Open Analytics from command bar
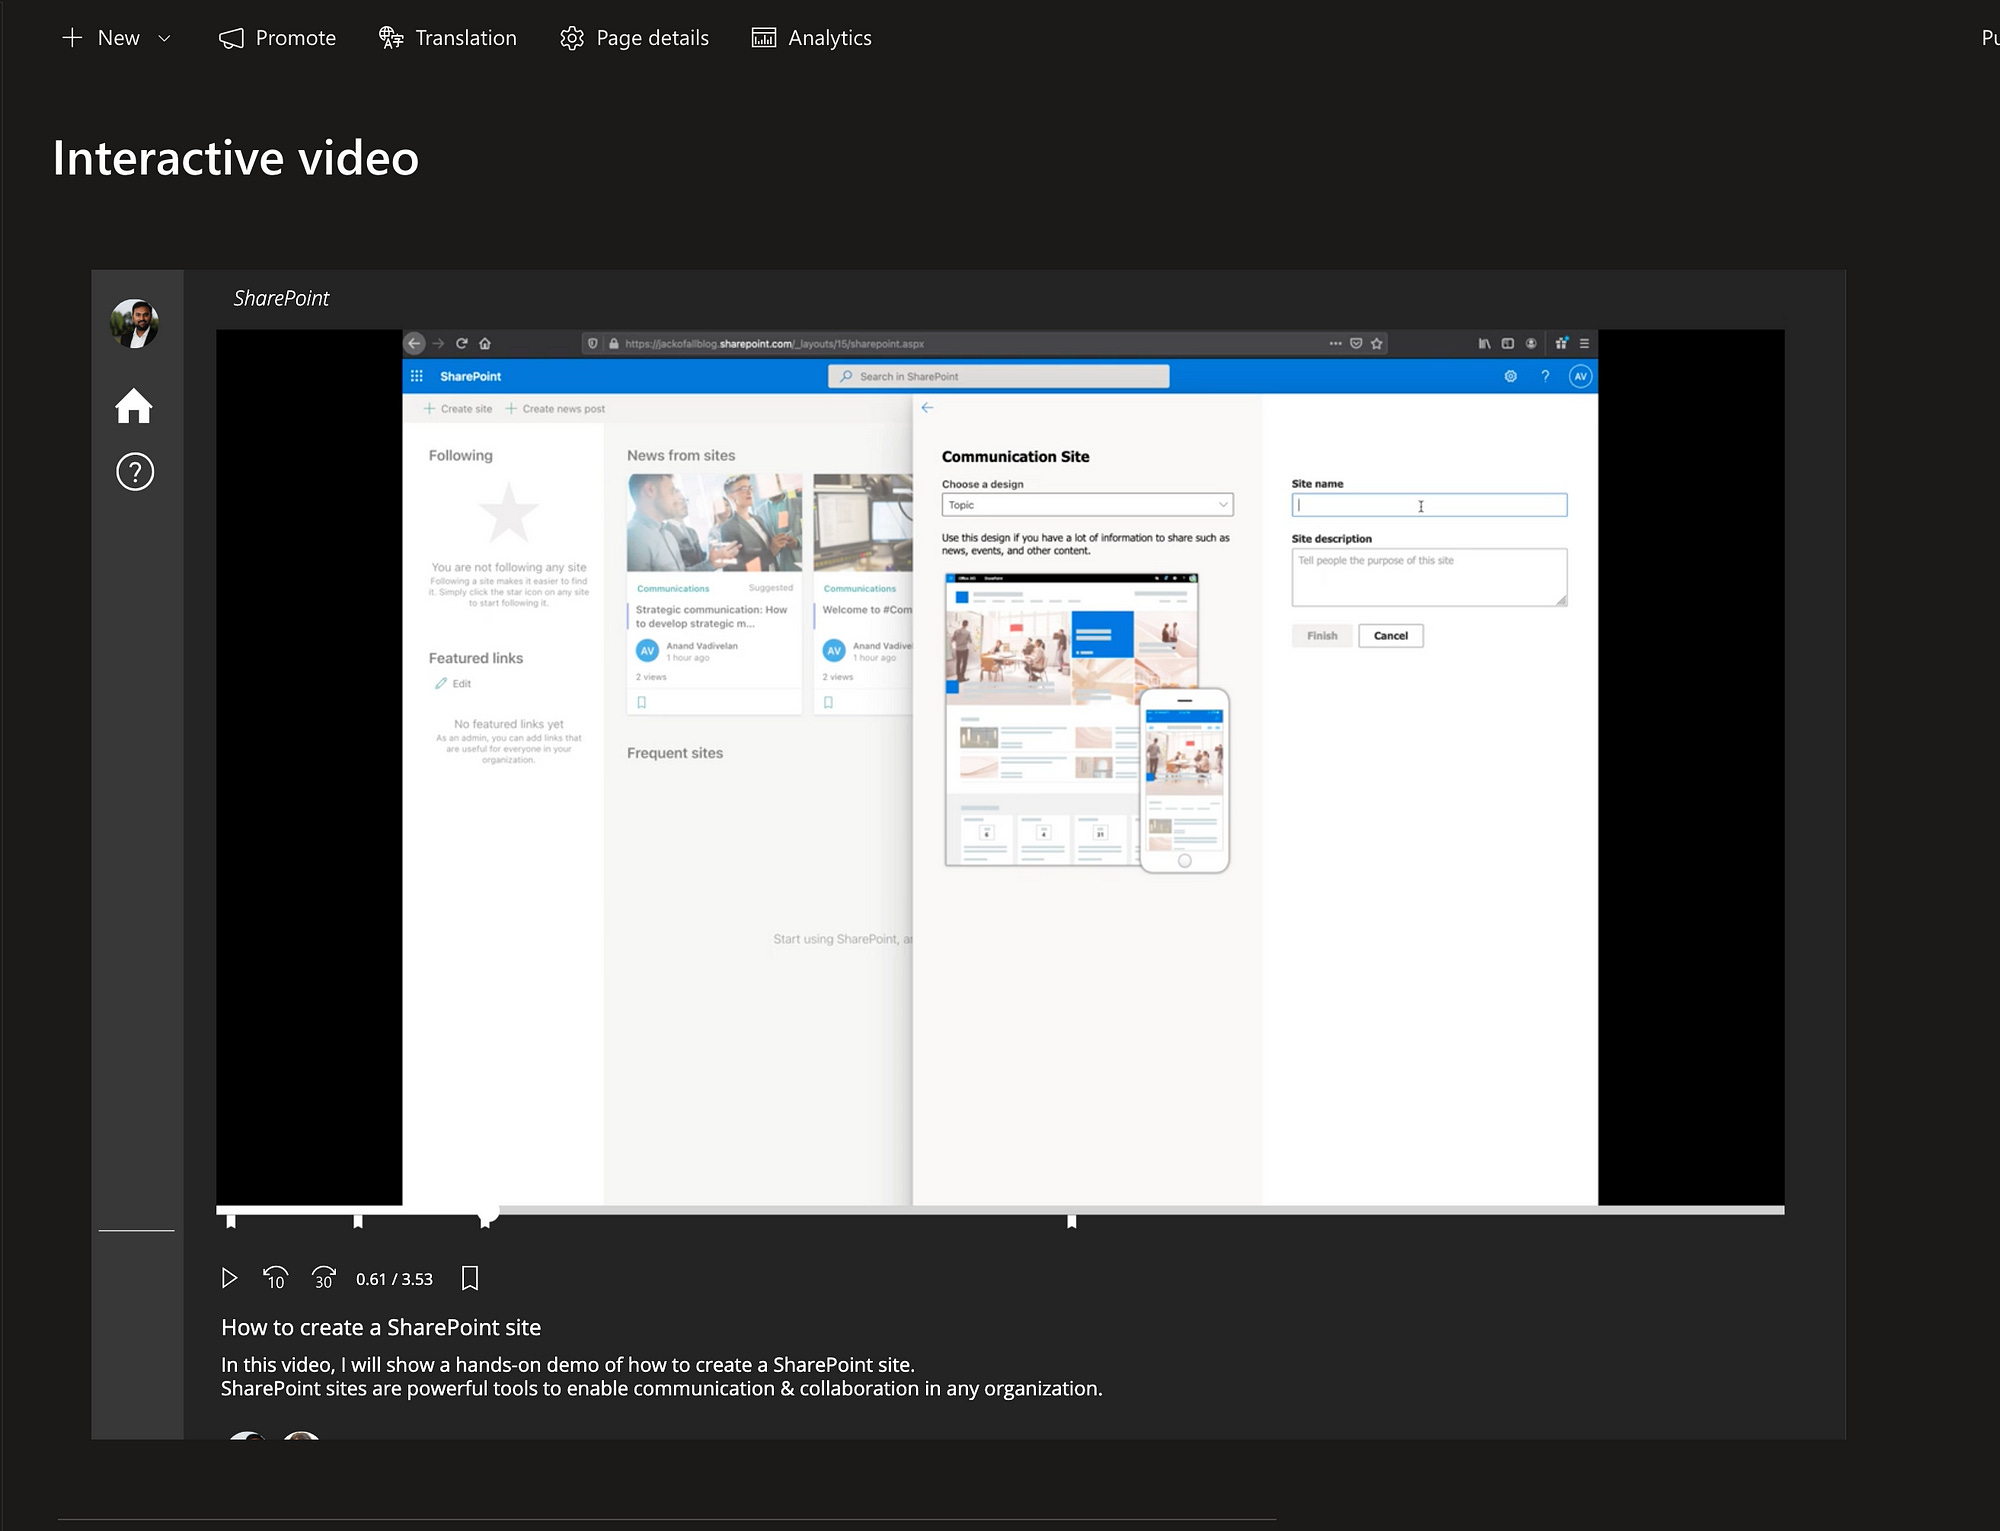Viewport: 2000px width, 1531px height. [x=811, y=38]
